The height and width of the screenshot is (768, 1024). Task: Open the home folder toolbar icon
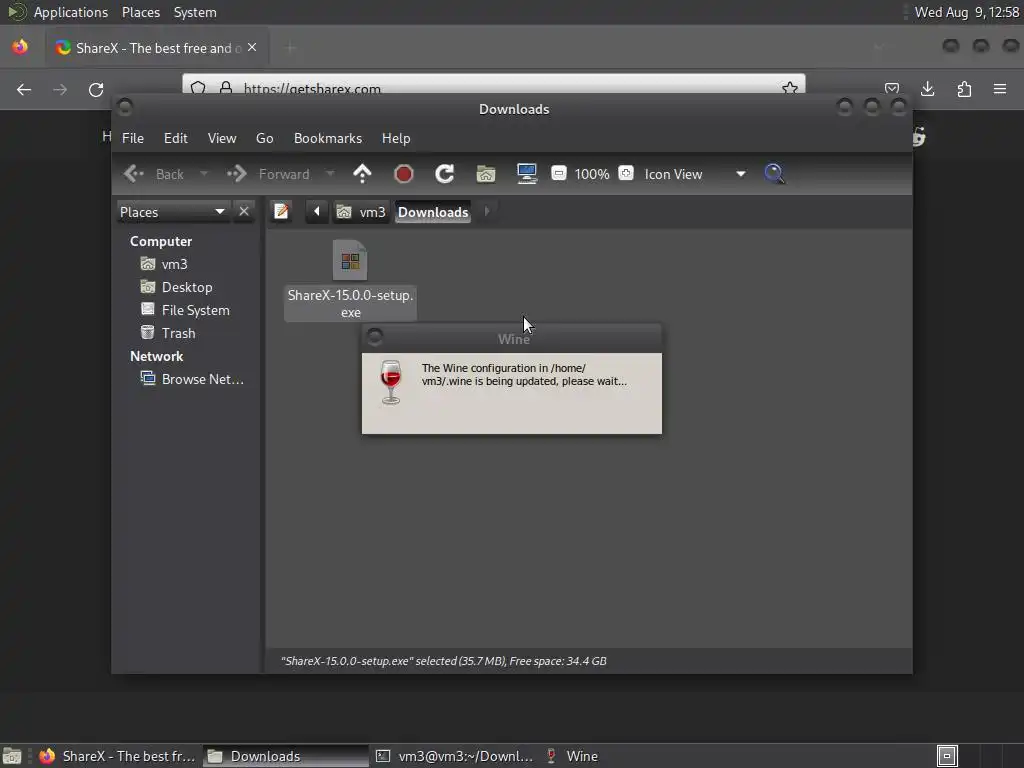pyautogui.click(x=486, y=174)
